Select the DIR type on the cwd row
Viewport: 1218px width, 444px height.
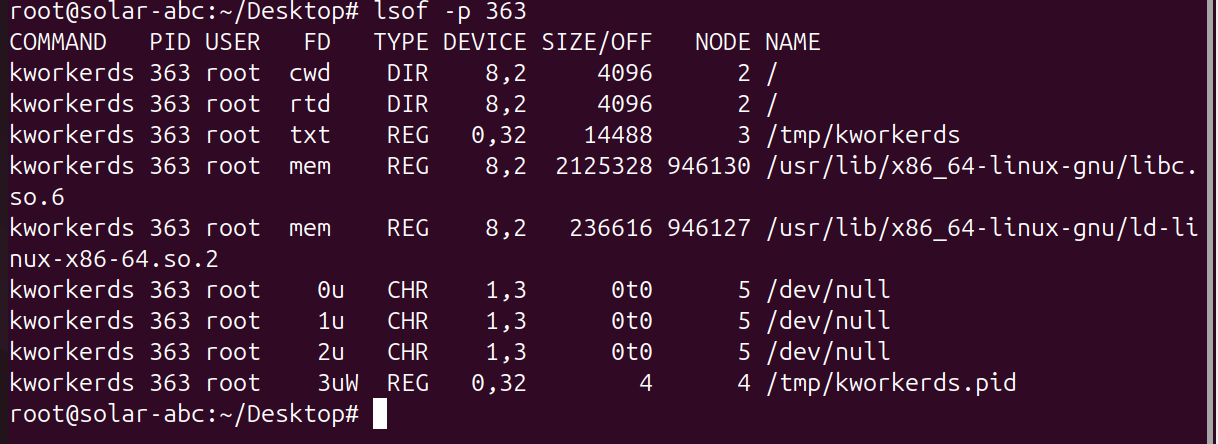[x=408, y=74]
